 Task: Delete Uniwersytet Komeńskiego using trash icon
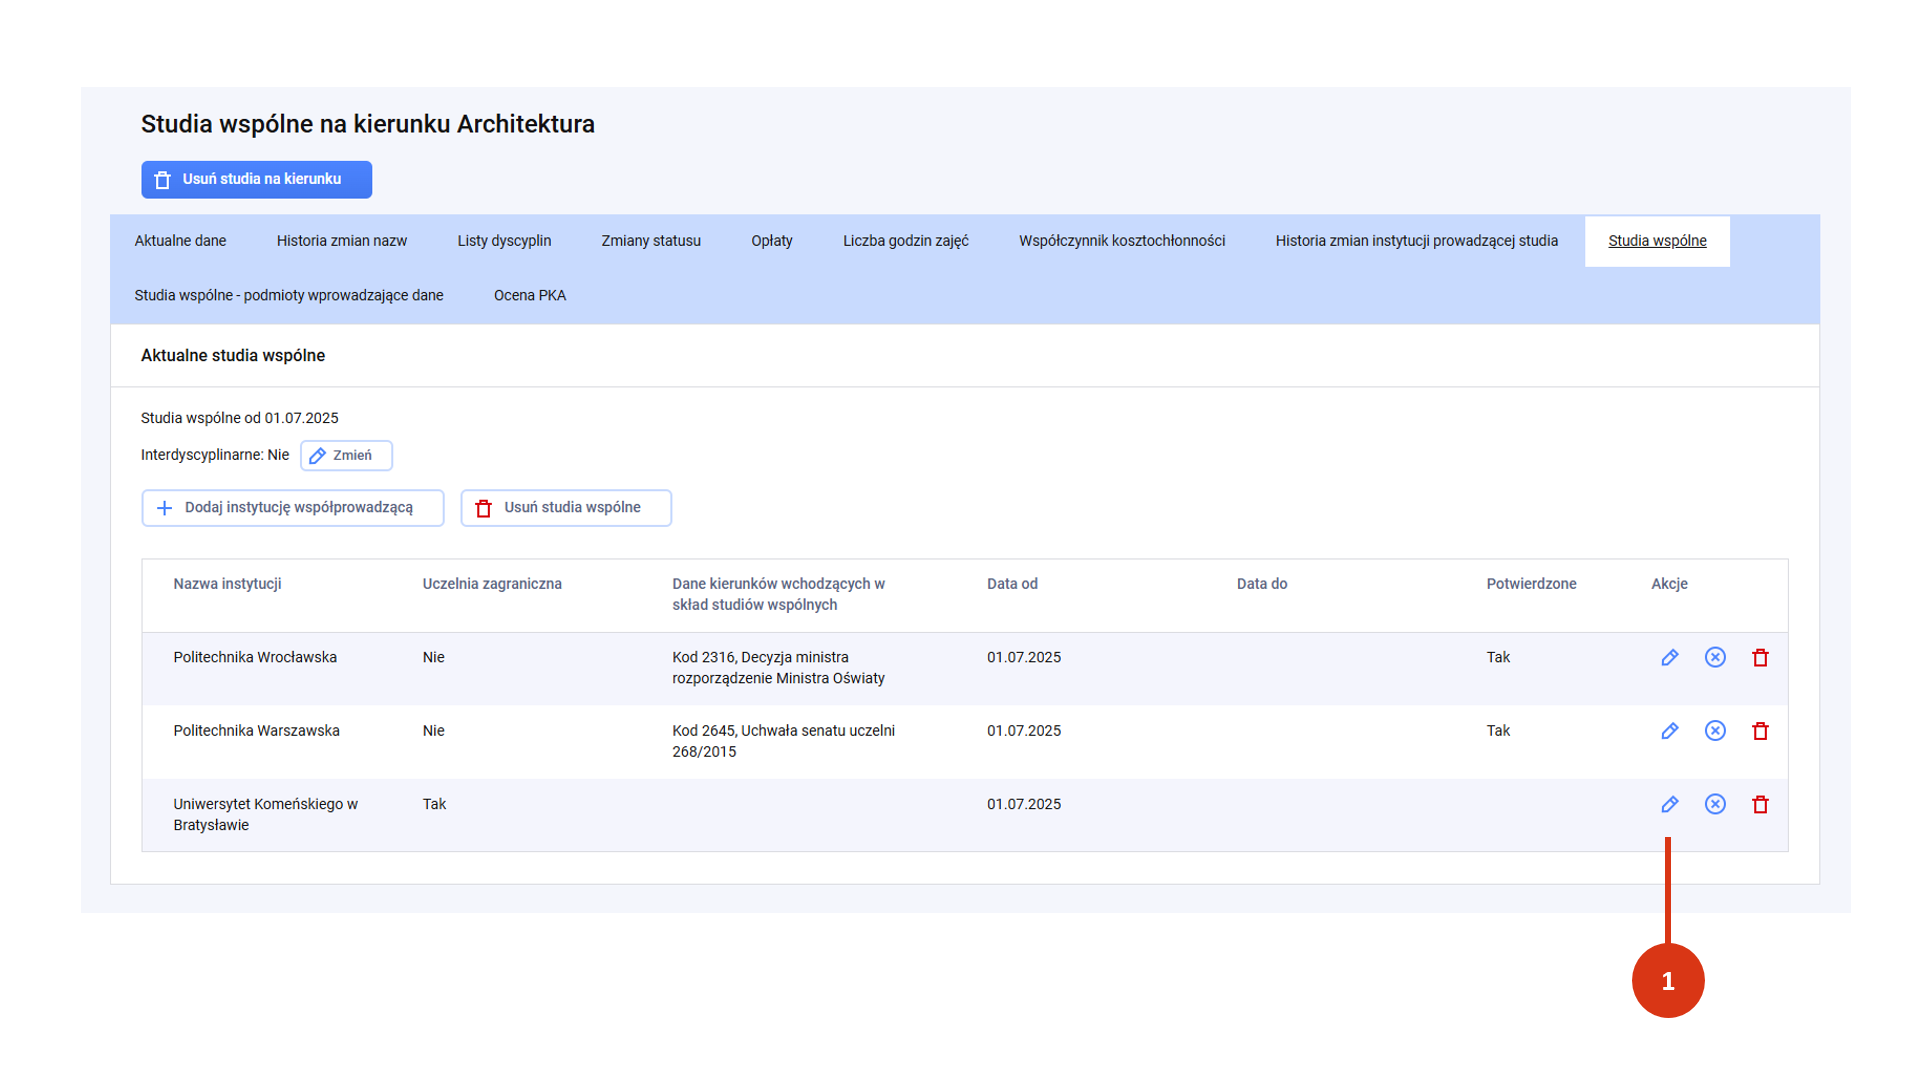tap(1760, 804)
